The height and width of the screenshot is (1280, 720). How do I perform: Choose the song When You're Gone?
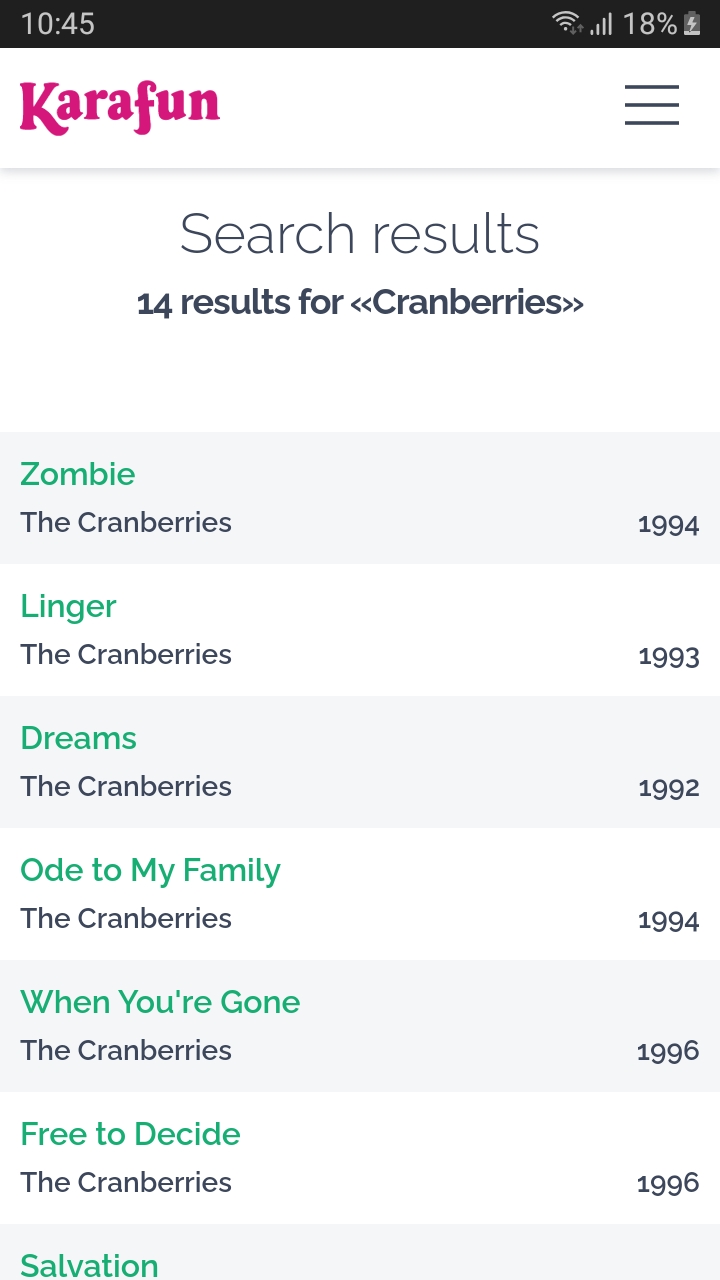[160, 1002]
